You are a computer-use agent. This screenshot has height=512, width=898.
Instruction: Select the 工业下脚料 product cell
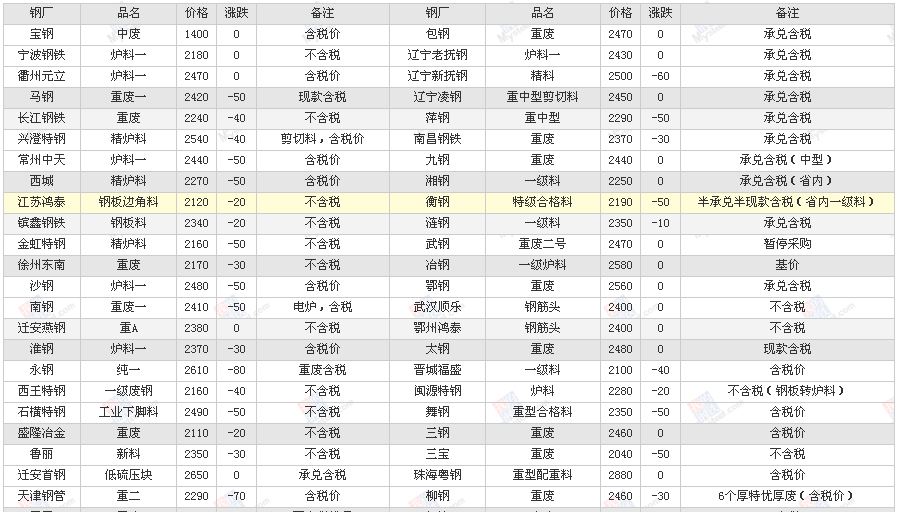128,412
